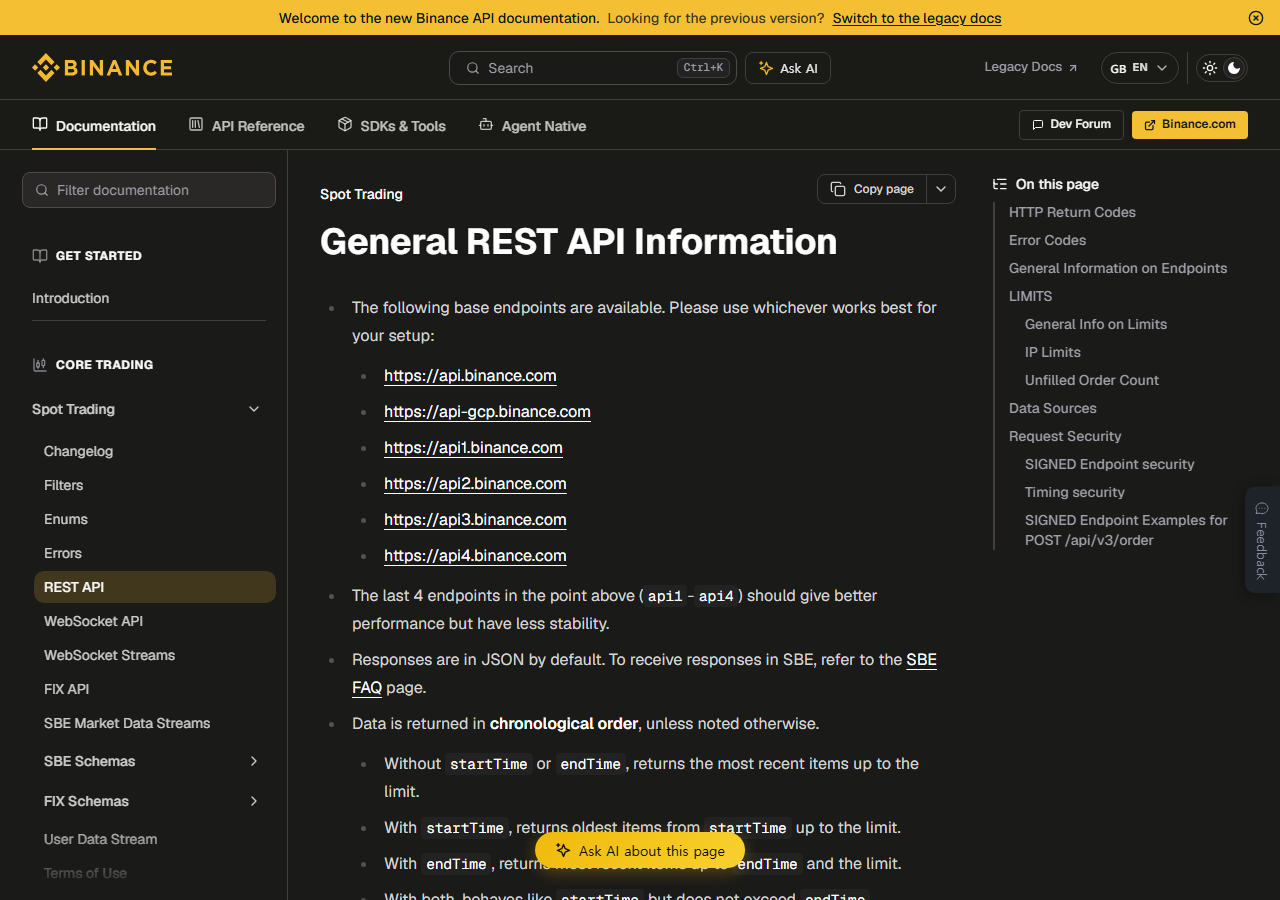Jump to IP Limits section

pyautogui.click(x=1053, y=352)
